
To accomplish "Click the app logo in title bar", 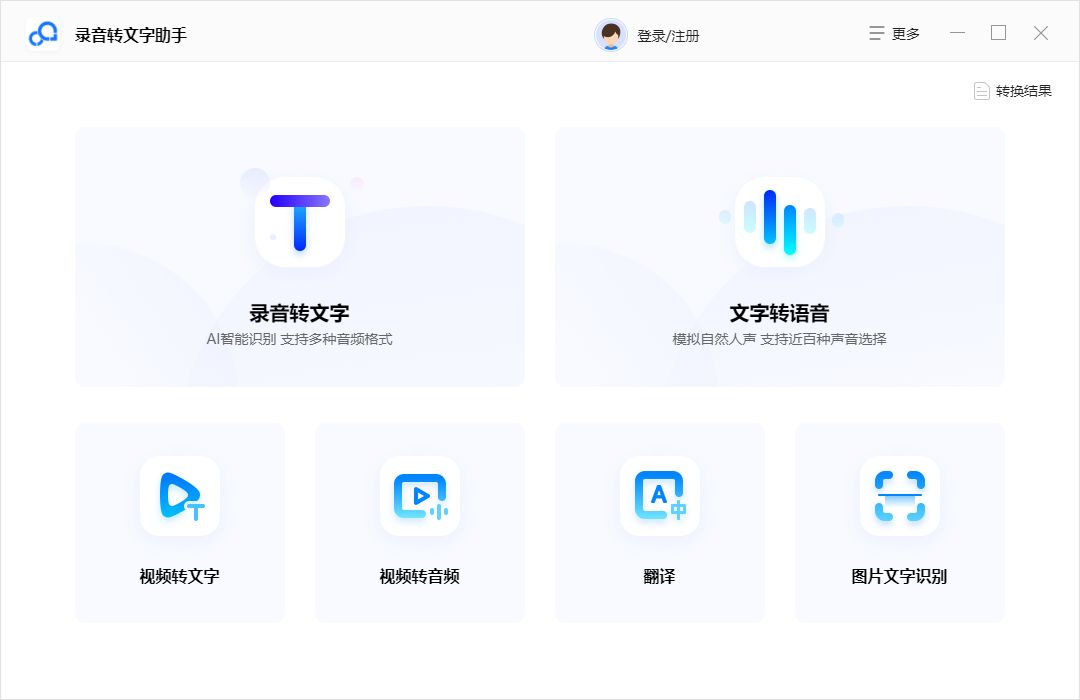I will click(42, 31).
